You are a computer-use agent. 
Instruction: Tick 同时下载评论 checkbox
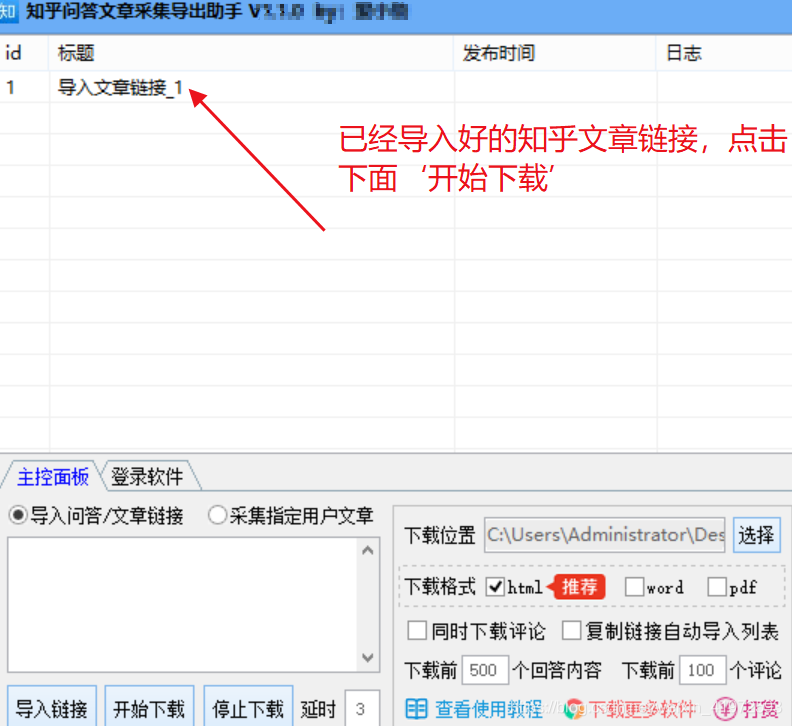(x=417, y=631)
